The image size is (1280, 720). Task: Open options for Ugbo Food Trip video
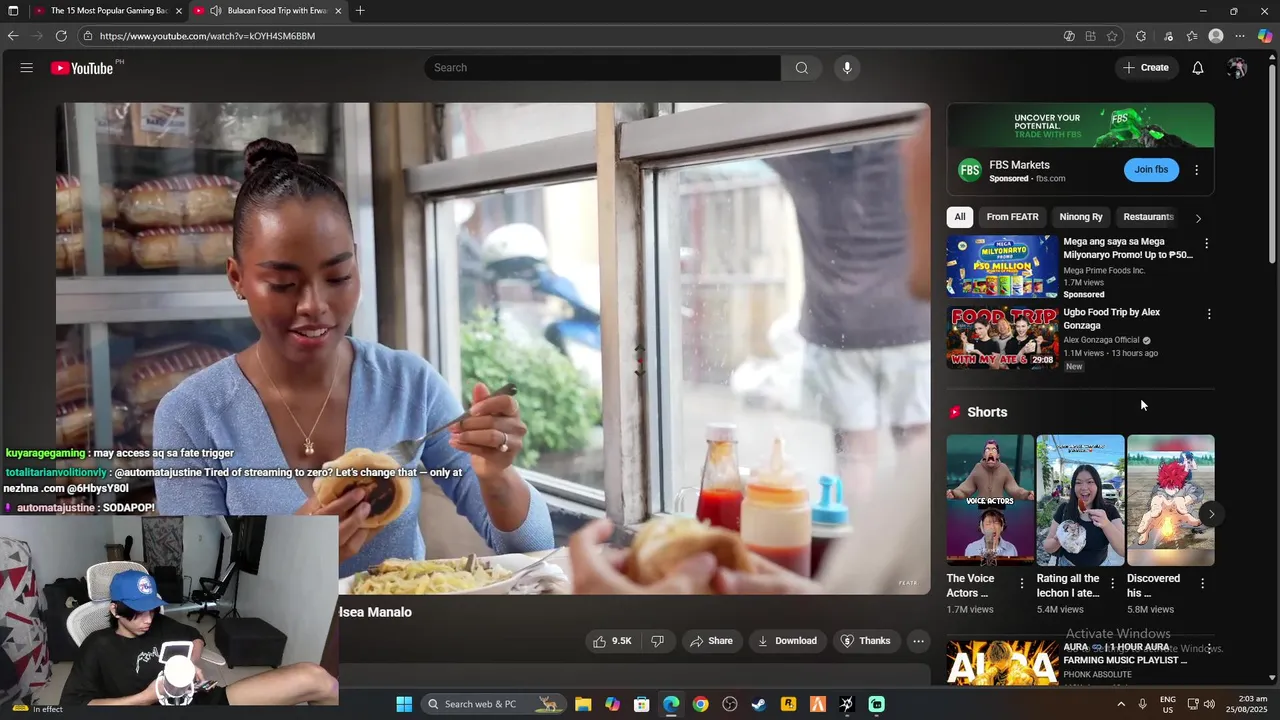1208,314
